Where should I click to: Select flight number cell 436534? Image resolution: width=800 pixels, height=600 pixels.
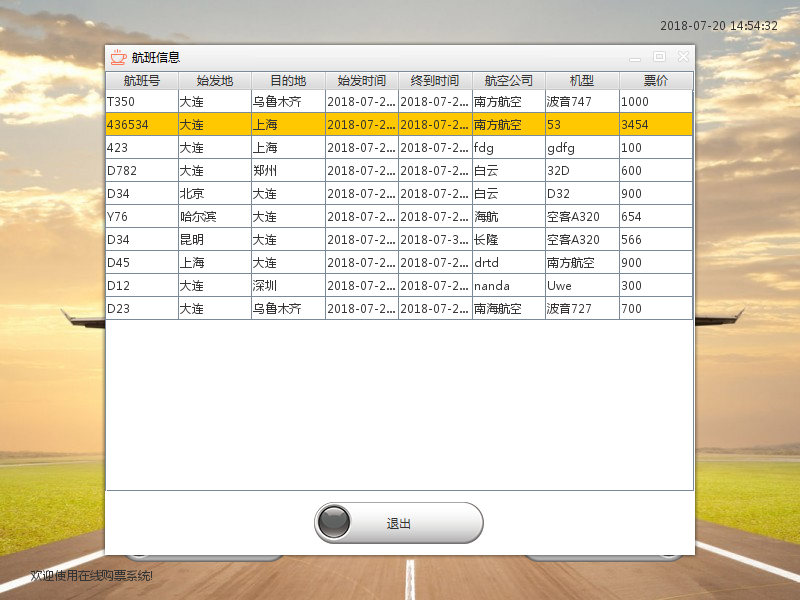point(142,124)
